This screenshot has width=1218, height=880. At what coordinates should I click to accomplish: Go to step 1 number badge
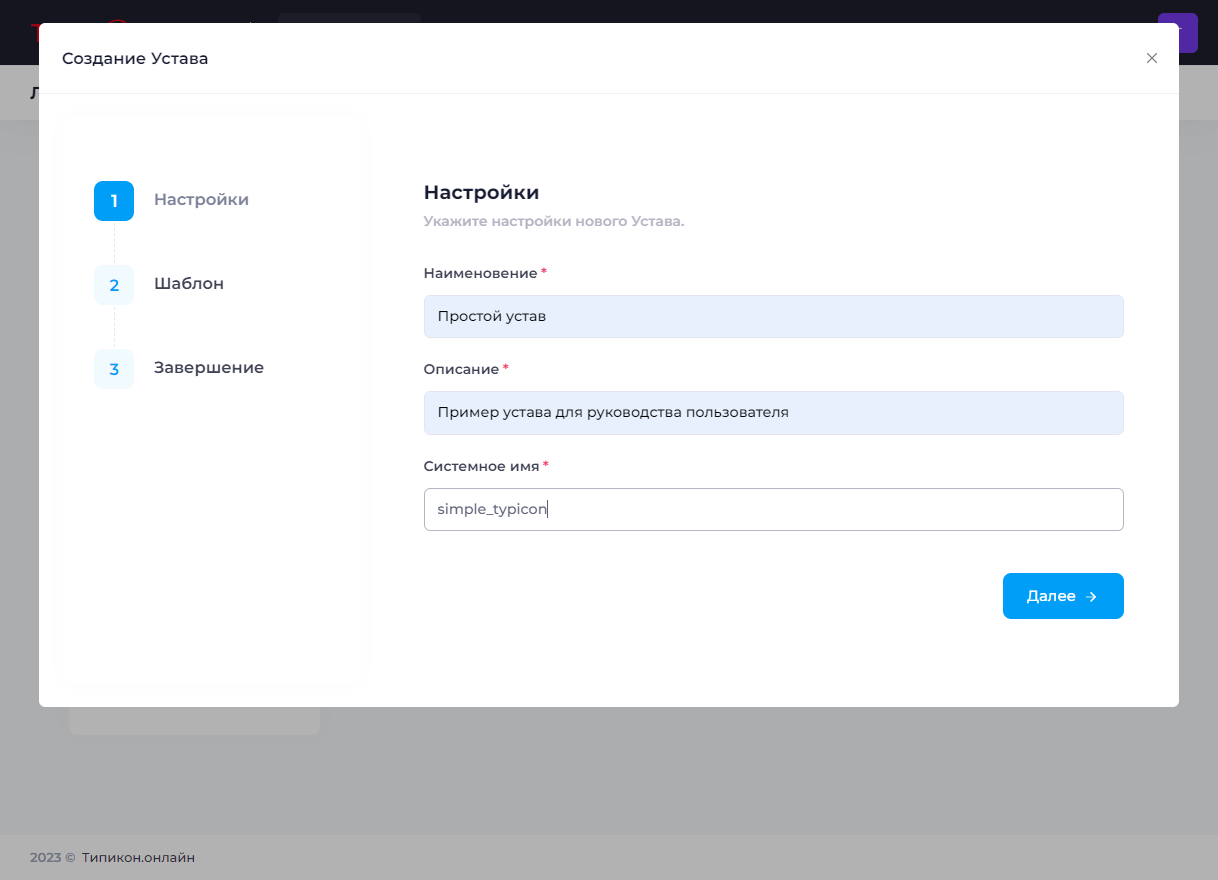[114, 201]
